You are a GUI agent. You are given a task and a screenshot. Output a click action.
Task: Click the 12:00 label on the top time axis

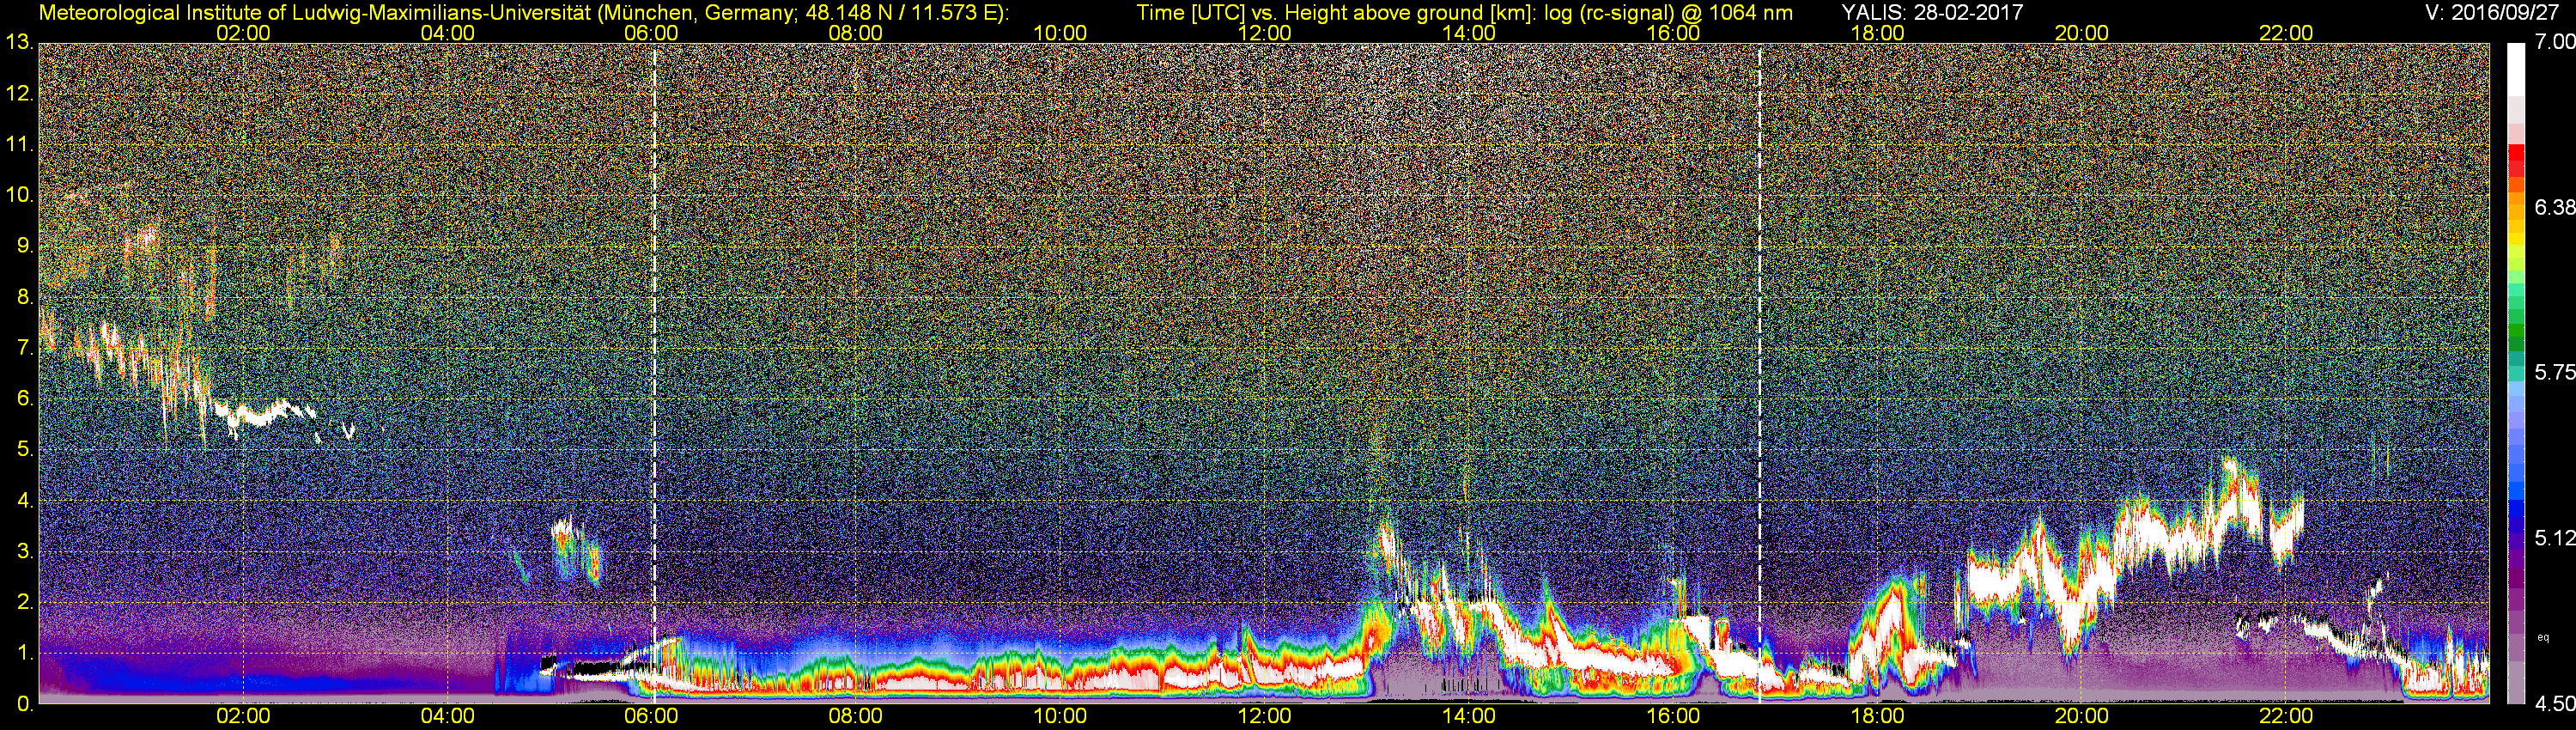pyautogui.click(x=1264, y=33)
